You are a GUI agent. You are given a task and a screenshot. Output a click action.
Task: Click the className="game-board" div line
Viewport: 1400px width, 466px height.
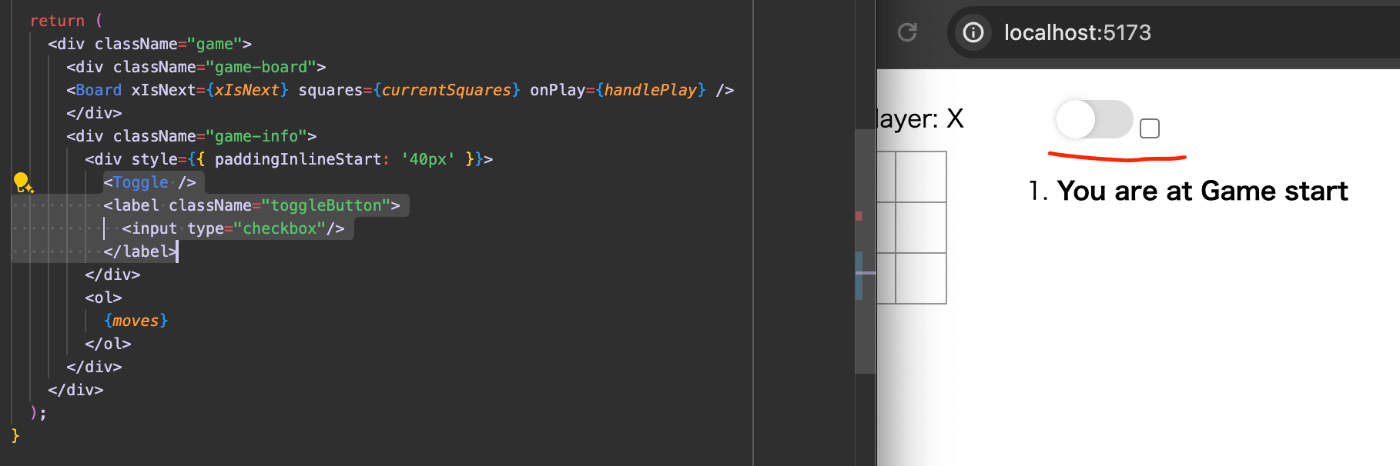(197, 67)
